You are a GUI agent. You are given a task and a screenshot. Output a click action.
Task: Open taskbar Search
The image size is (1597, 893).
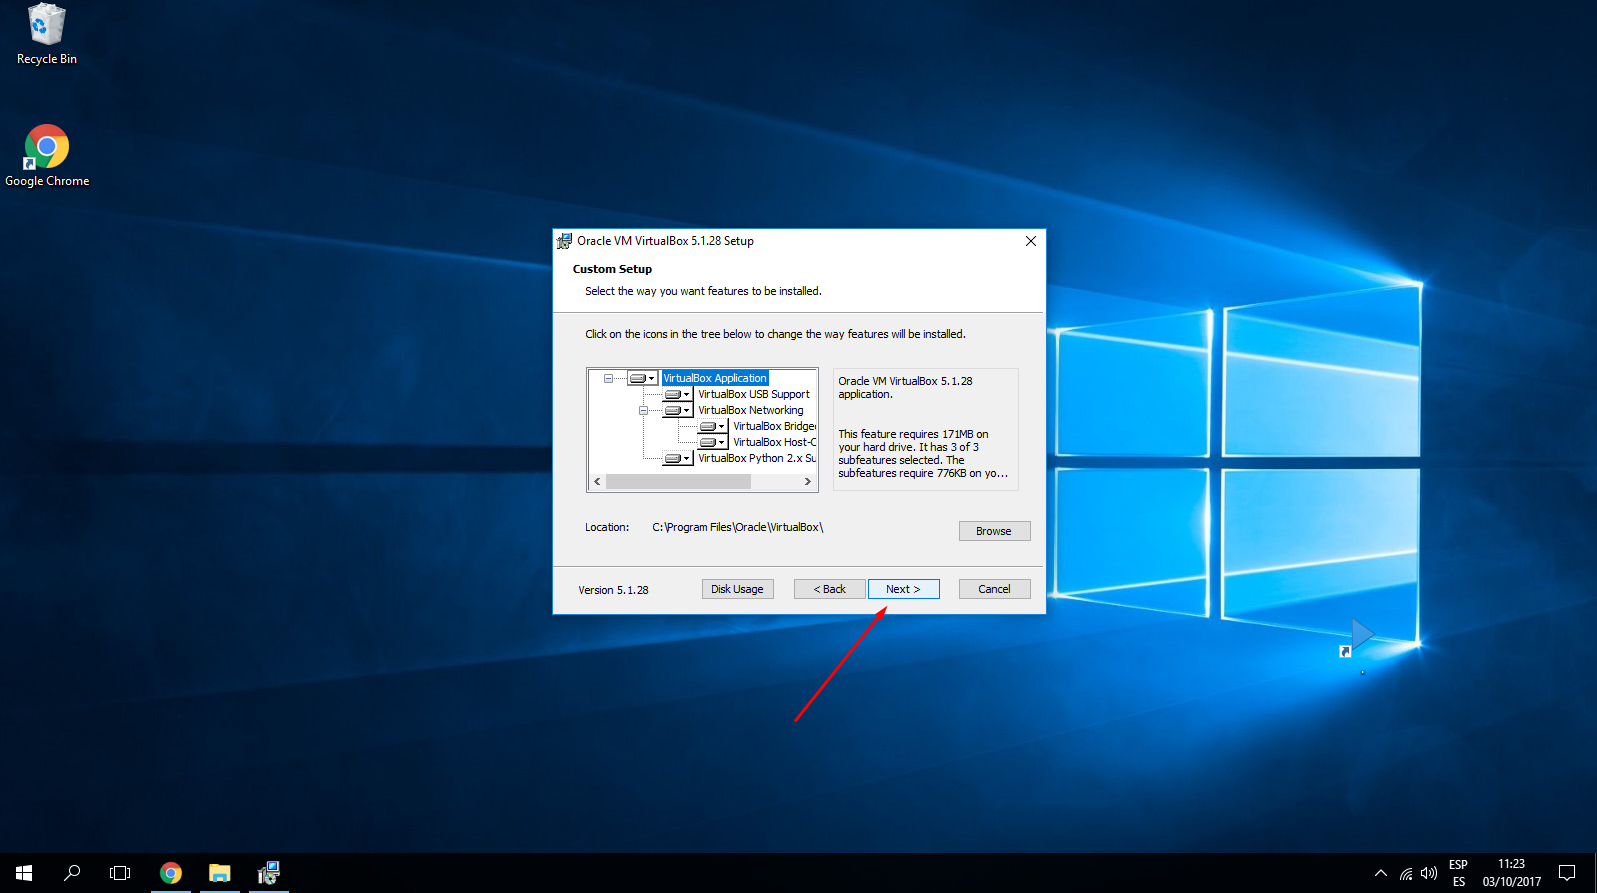pos(72,873)
